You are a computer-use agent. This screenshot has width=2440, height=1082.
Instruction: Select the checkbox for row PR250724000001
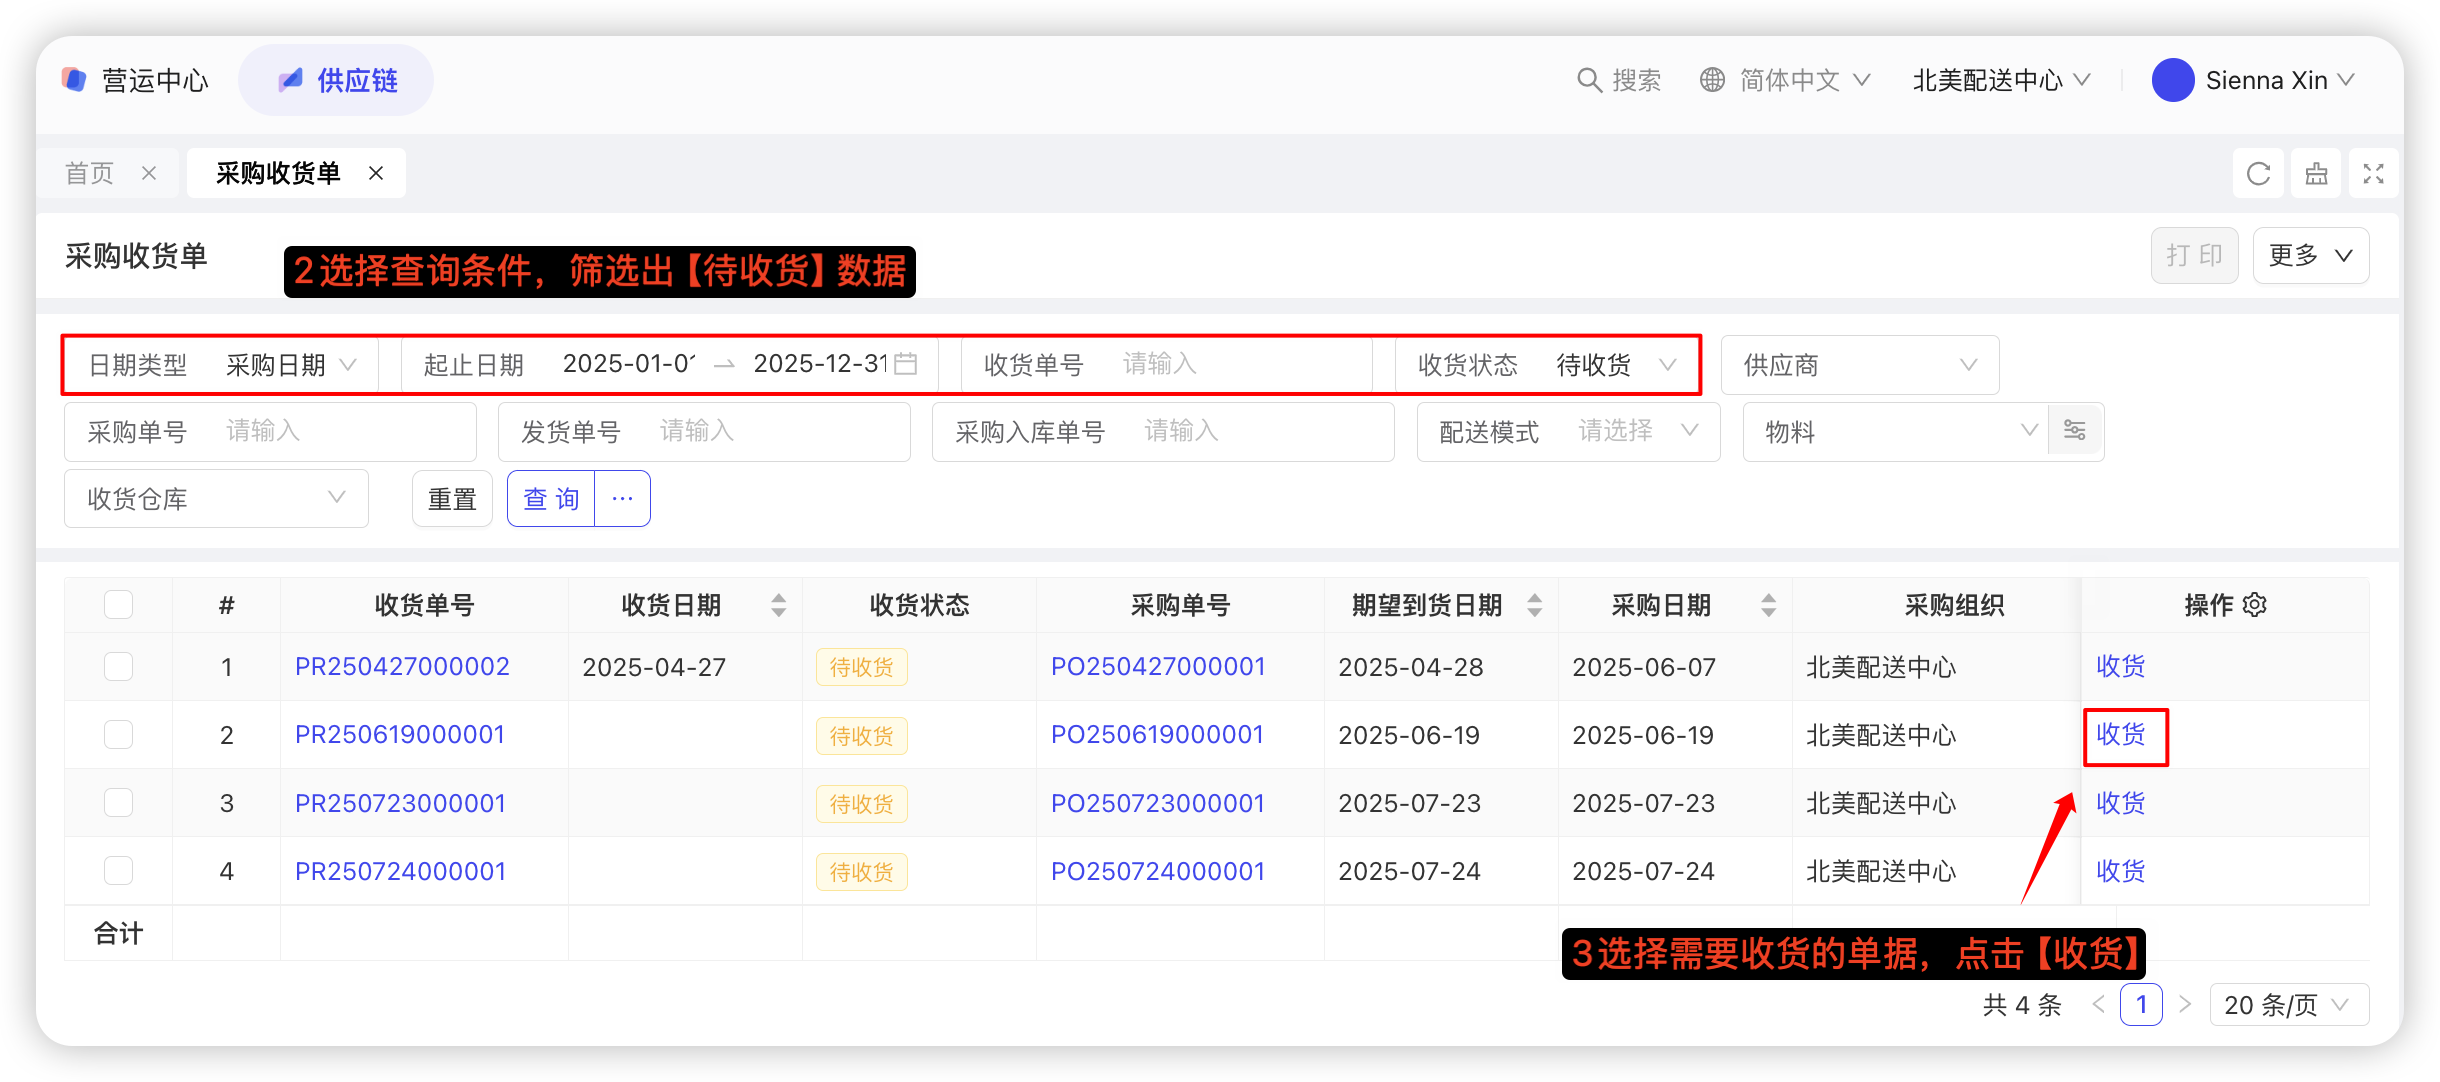coord(118,871)
